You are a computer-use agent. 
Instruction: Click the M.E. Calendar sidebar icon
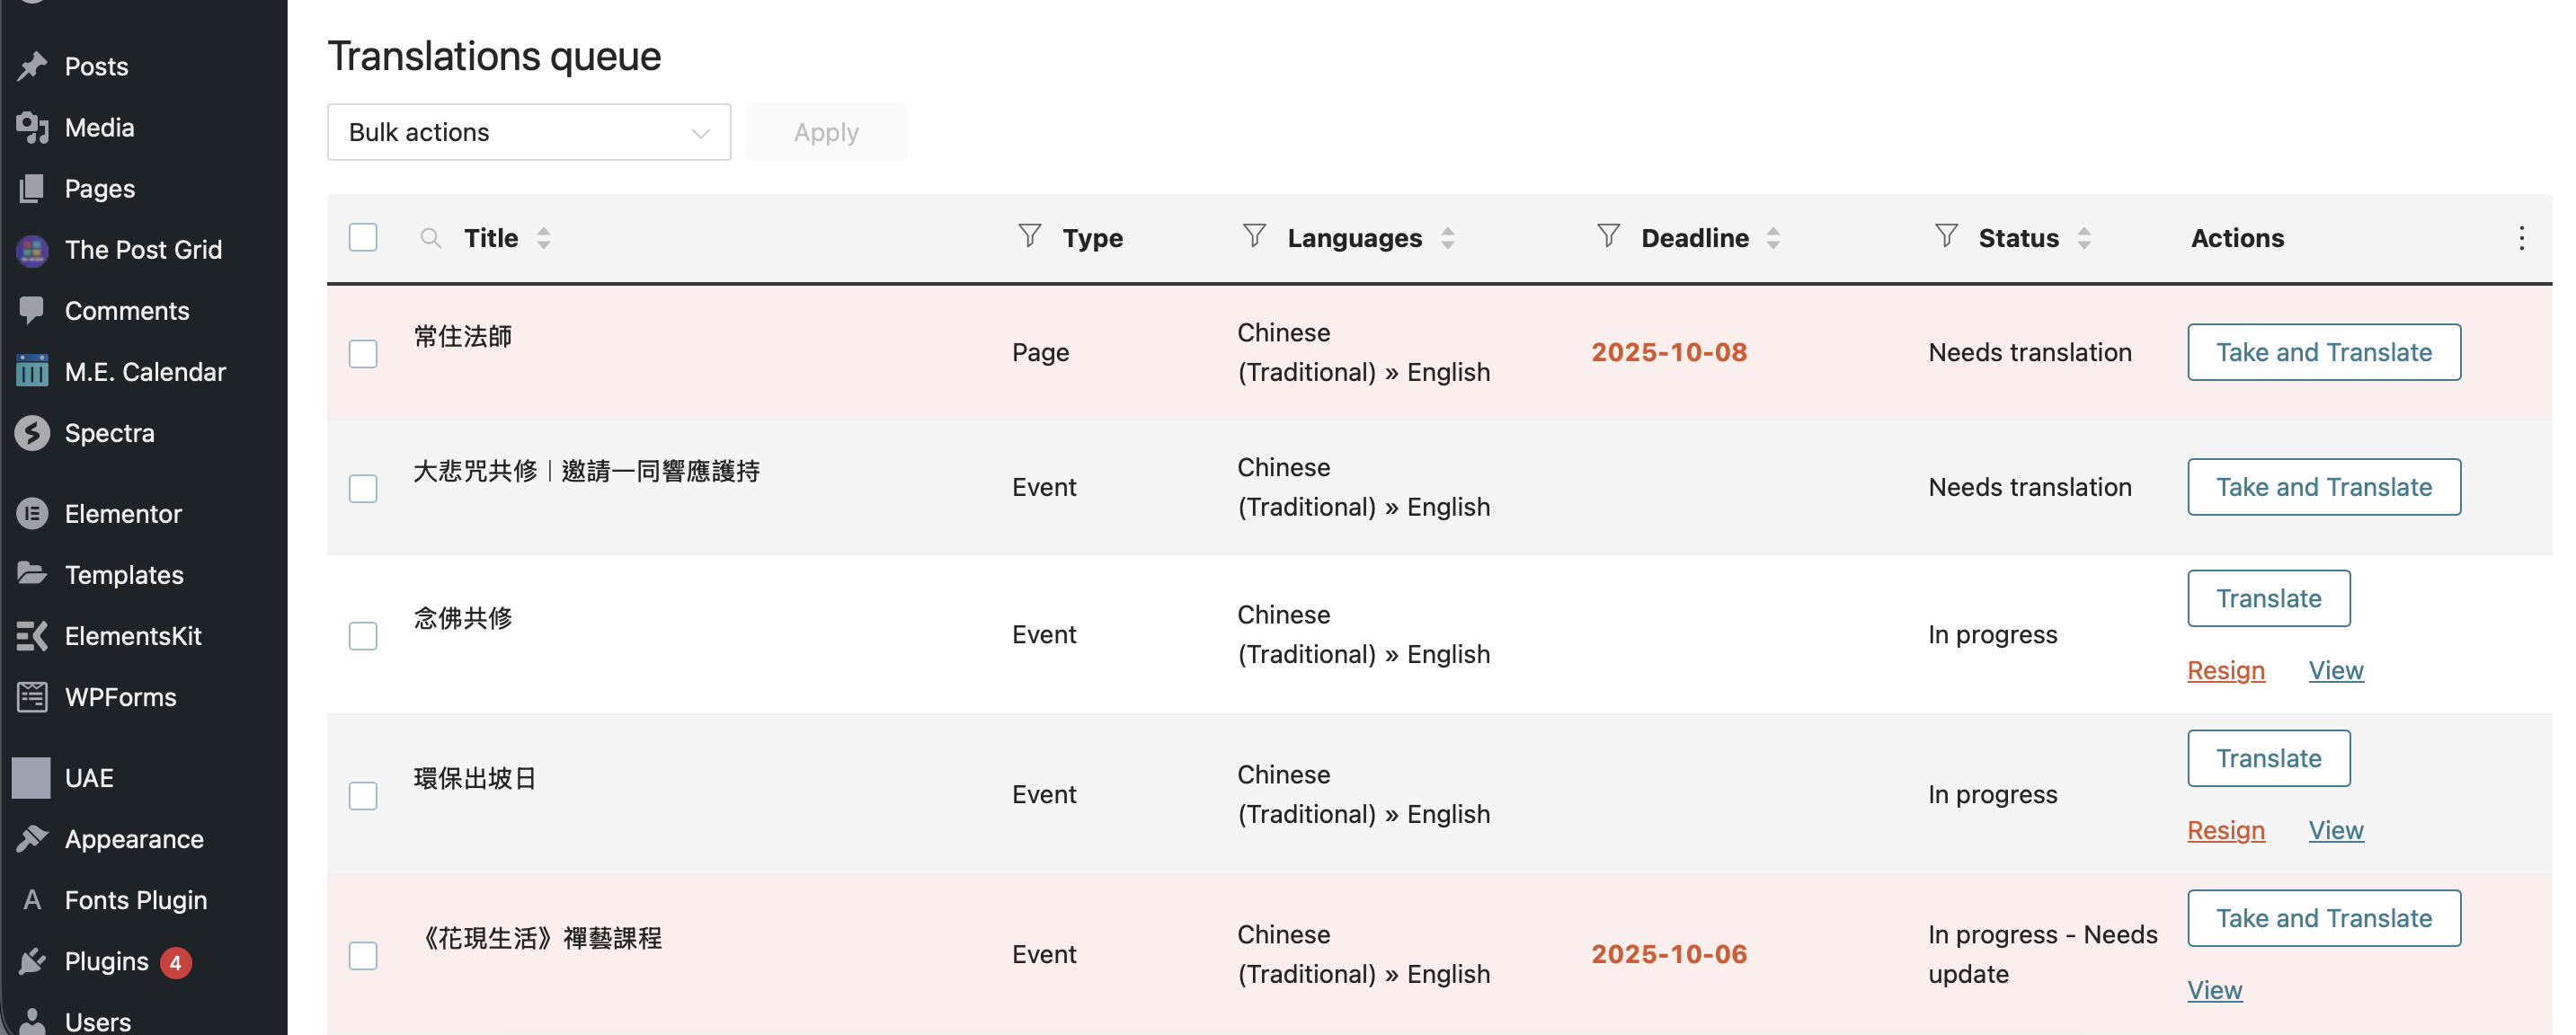32,372
